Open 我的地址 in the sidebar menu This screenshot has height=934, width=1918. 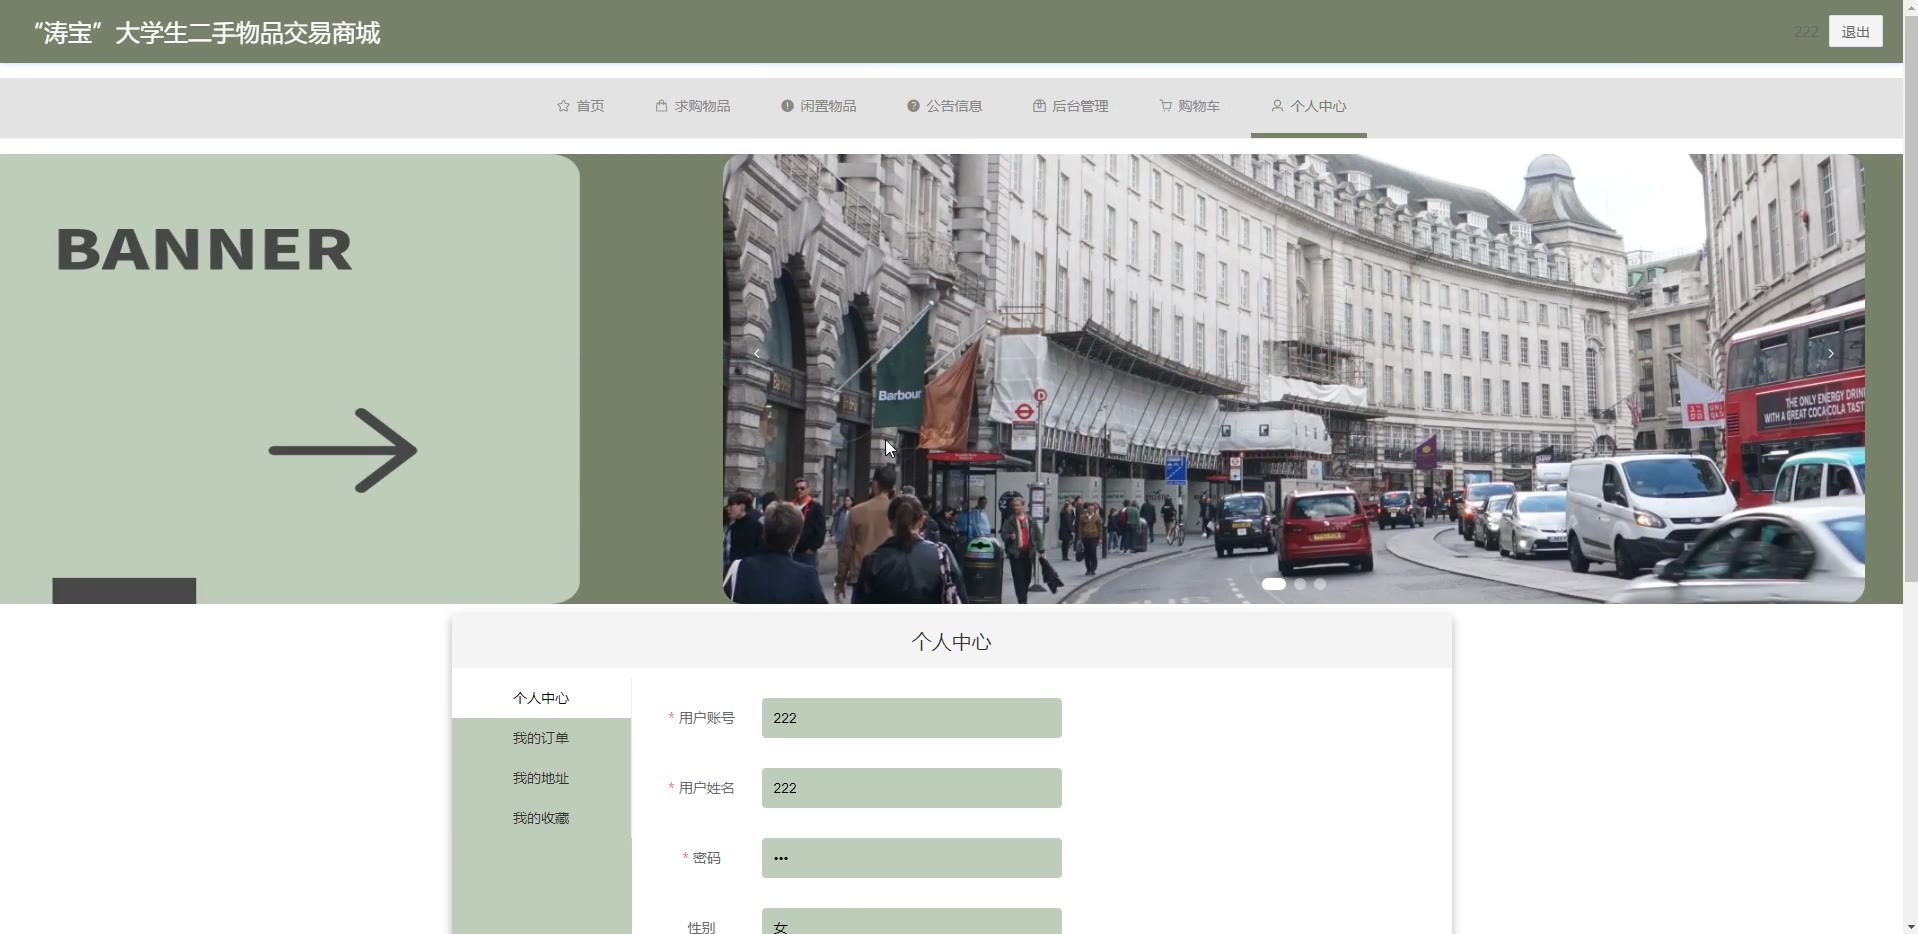point(541,778)
